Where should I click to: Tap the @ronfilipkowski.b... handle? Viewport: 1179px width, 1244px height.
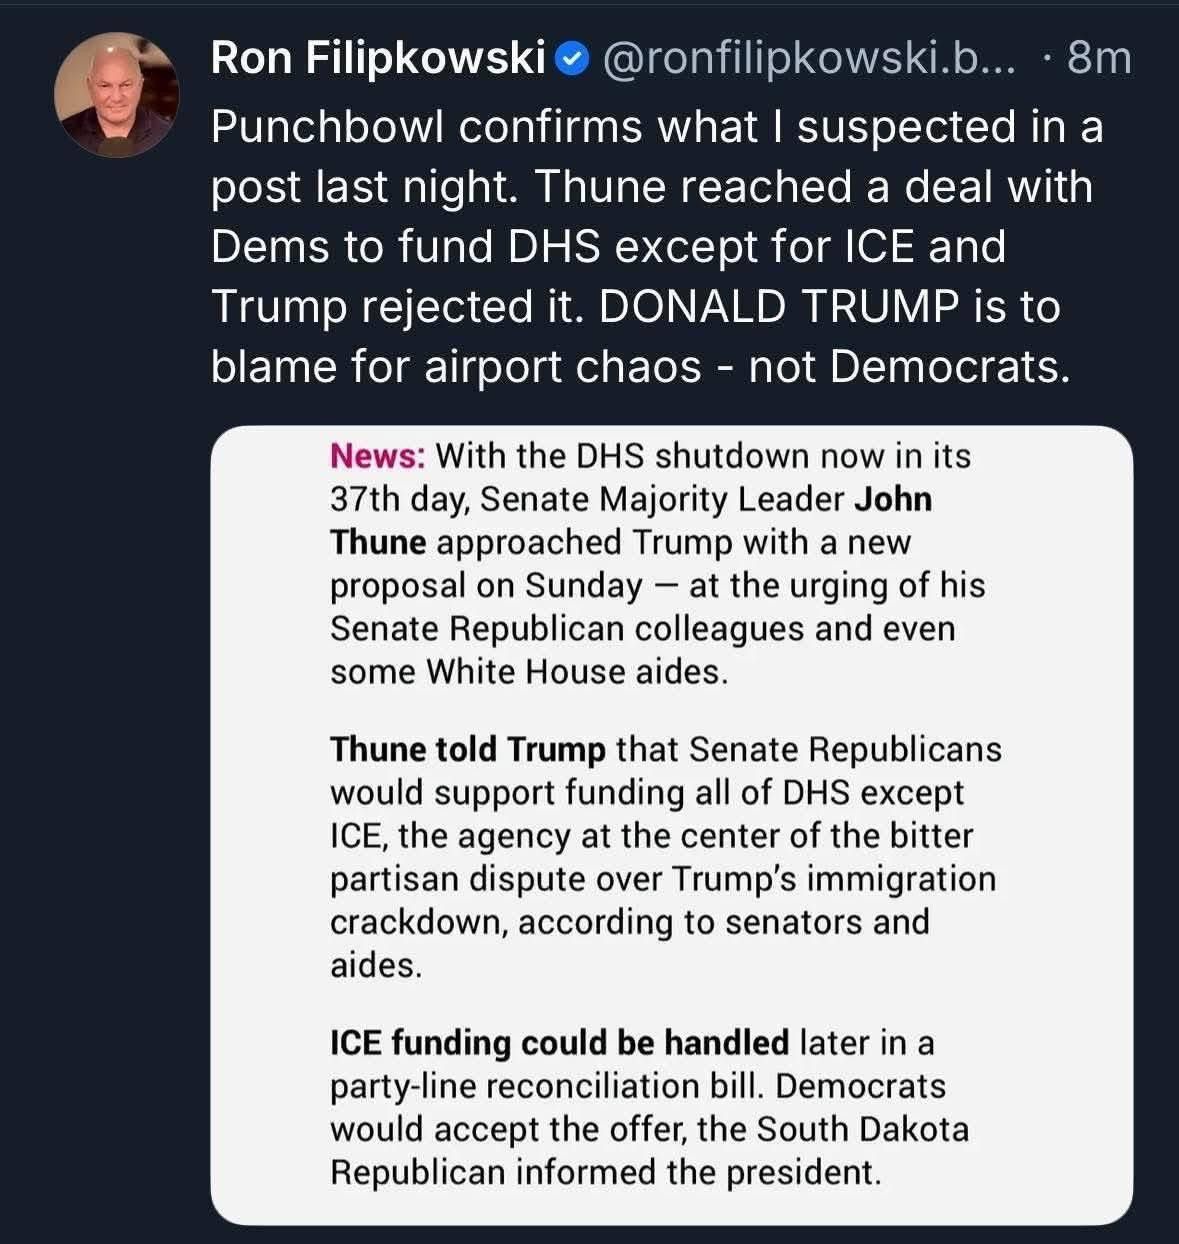click(x=807, y=60)
